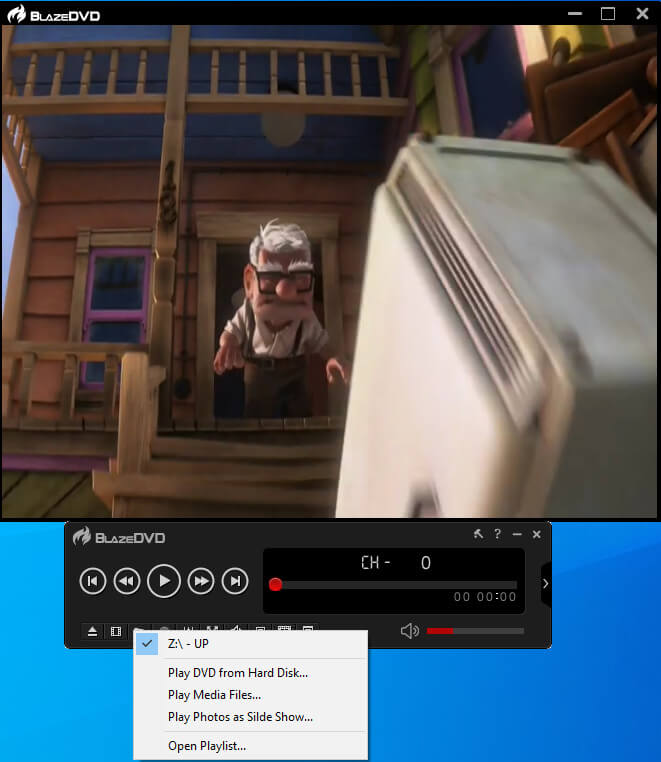Click the eject disc icon
Viewport: 661px width, 762px height.
tap(92, 631)
